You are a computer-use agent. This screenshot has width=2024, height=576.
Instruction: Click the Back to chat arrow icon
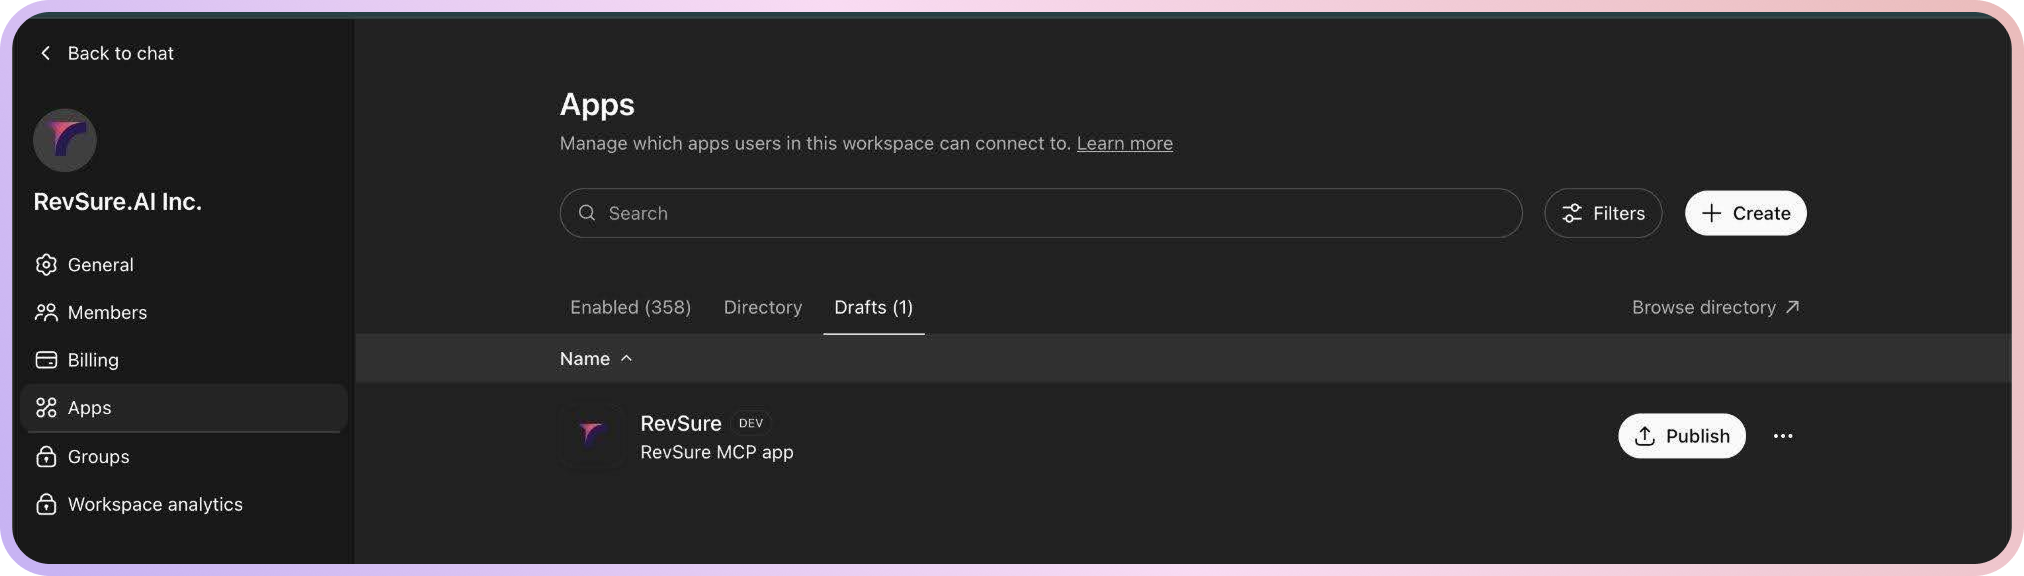pyautogui.click(x=45, y=53)
